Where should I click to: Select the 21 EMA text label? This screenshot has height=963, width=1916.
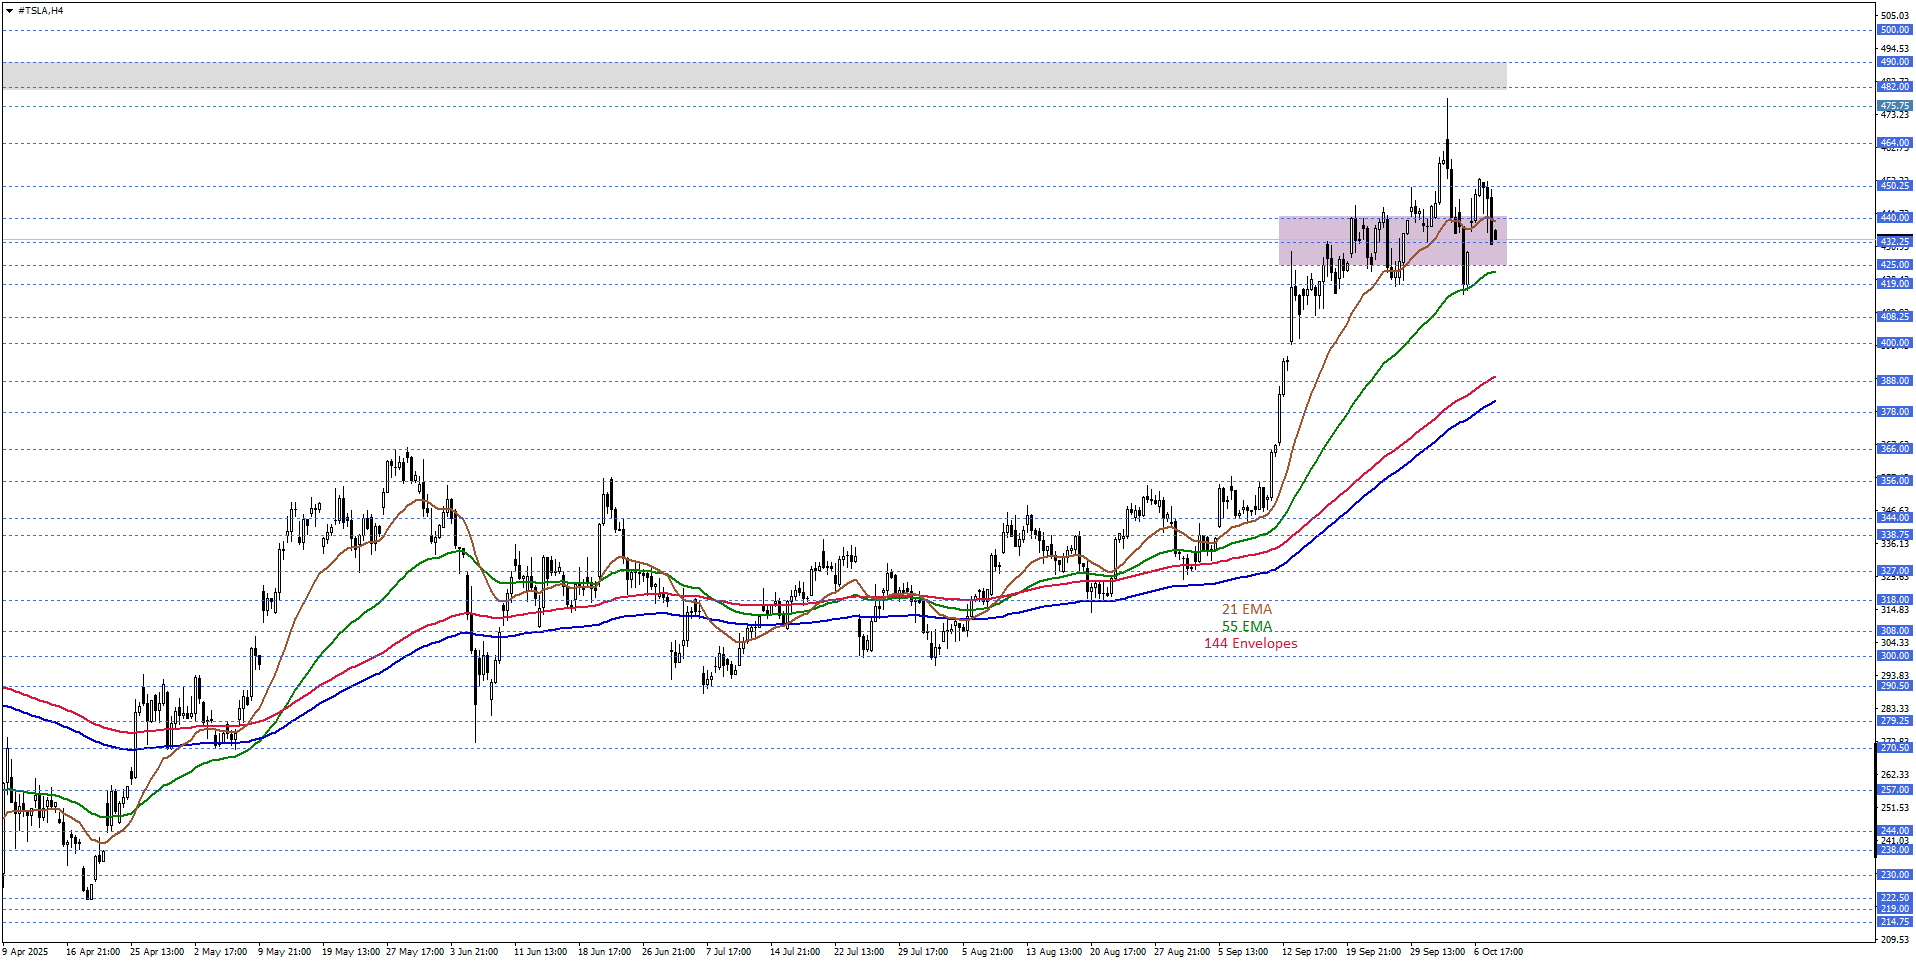tap(1246, 609)
